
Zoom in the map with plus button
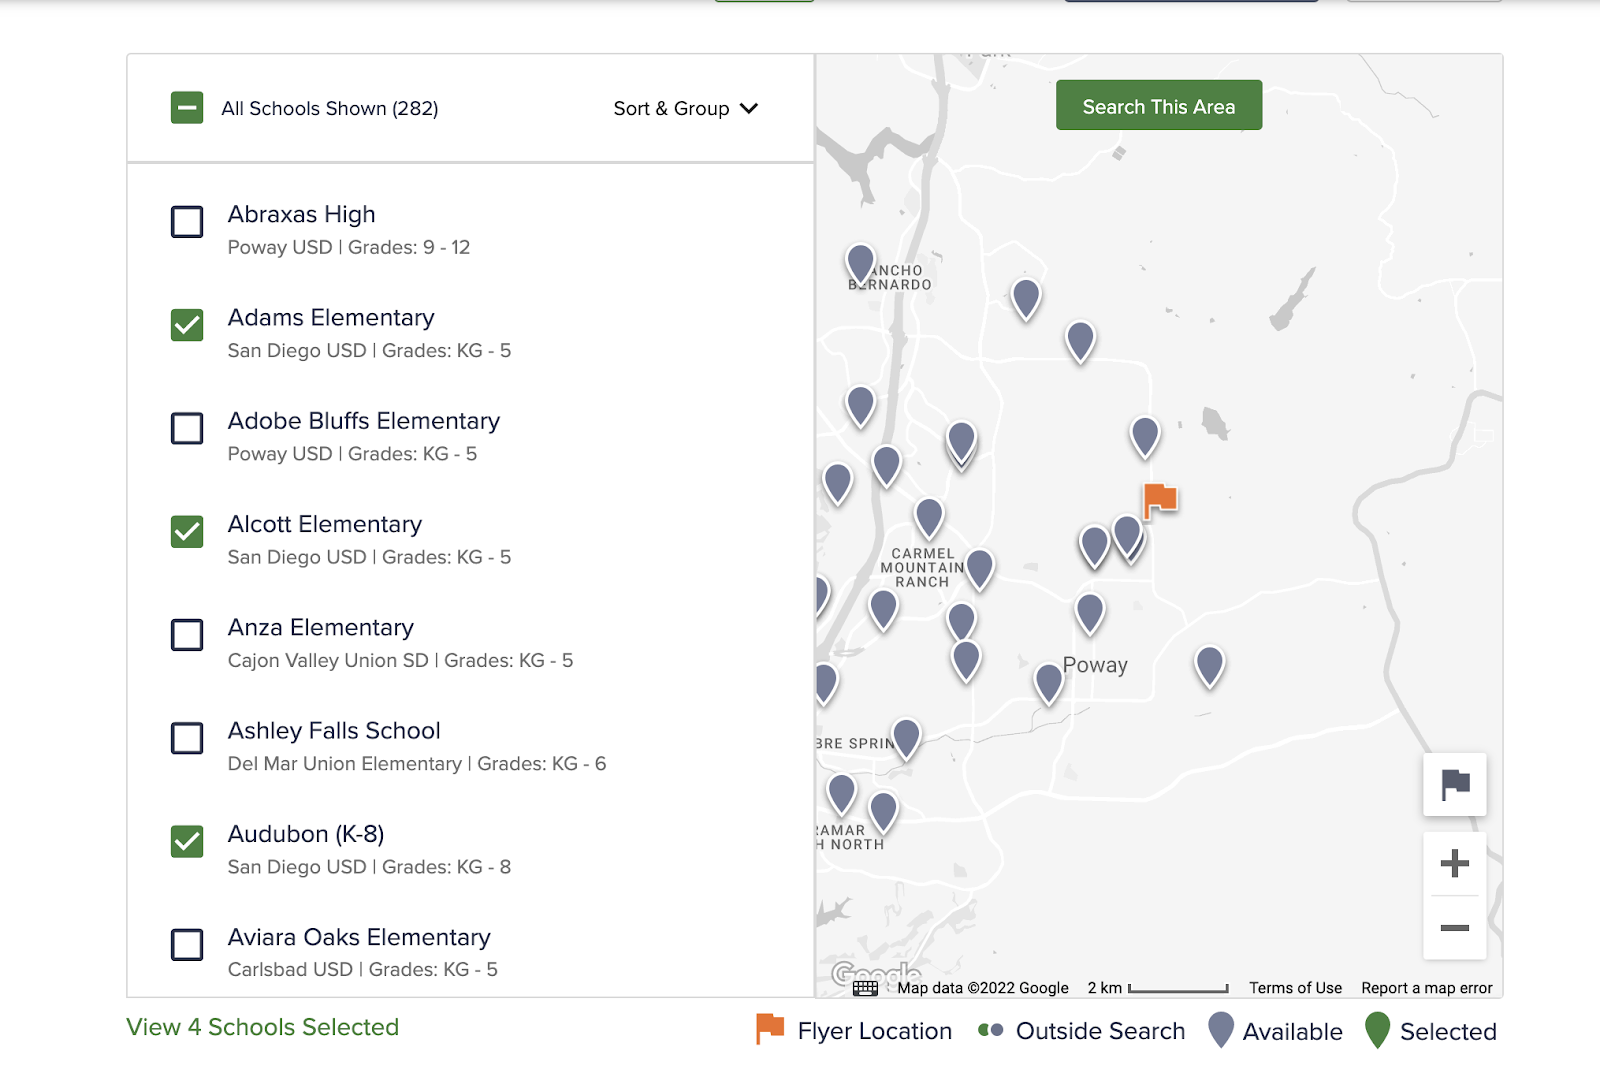pos(1455,863)
